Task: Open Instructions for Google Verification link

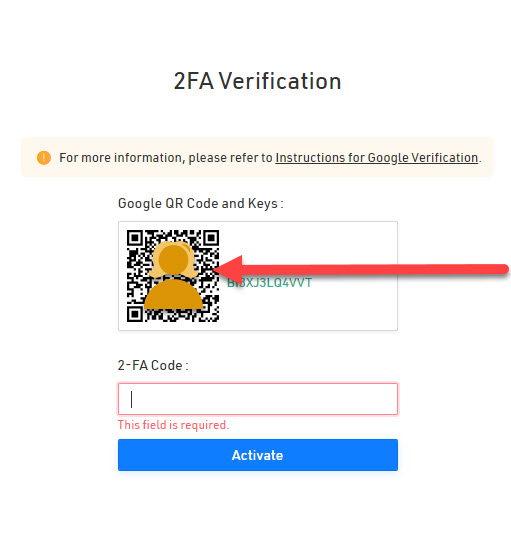Action: pyautogui.click(x=376, y=158)
